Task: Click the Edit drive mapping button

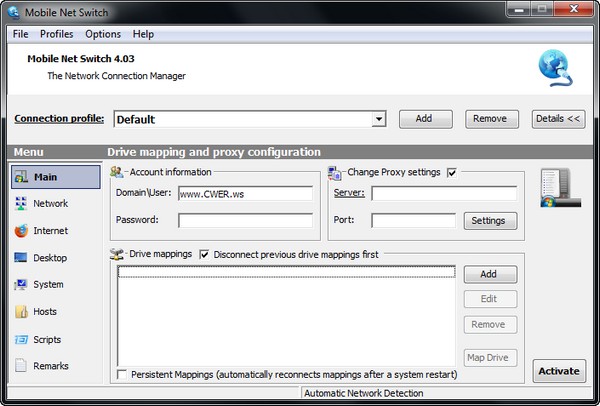Action: point(490,299)
